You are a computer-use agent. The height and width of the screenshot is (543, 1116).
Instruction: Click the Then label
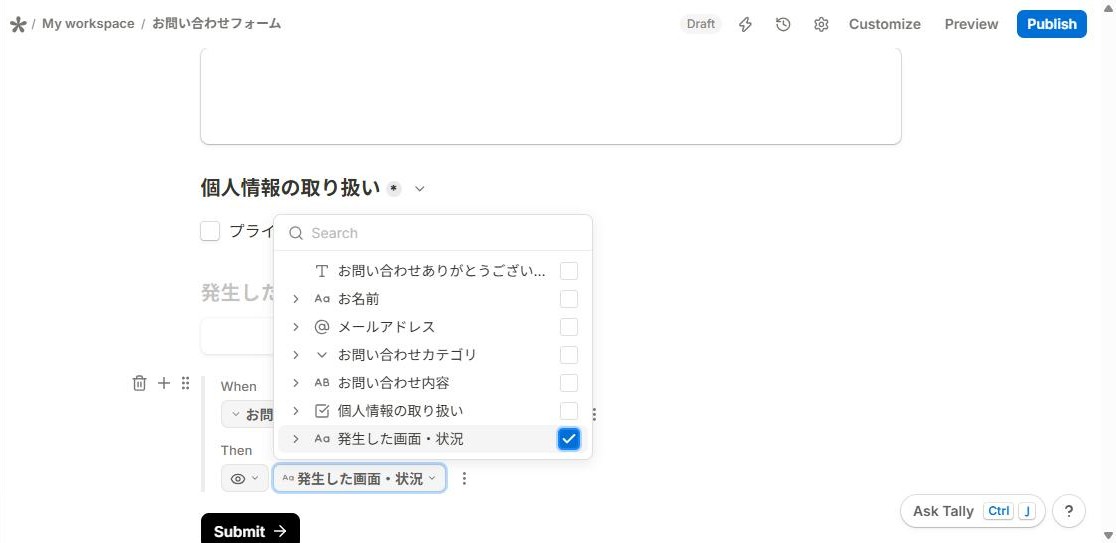coord(236,450)
